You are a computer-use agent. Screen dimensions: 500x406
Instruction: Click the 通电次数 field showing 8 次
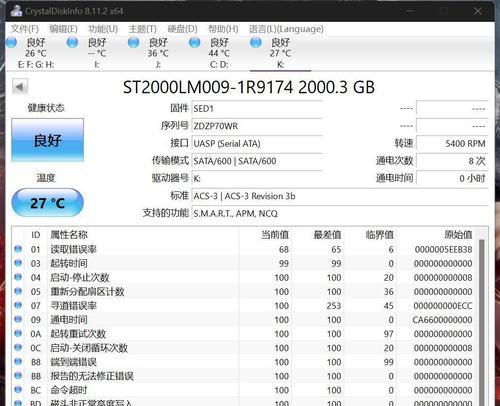pyautogui.click(x=452, y=161)
